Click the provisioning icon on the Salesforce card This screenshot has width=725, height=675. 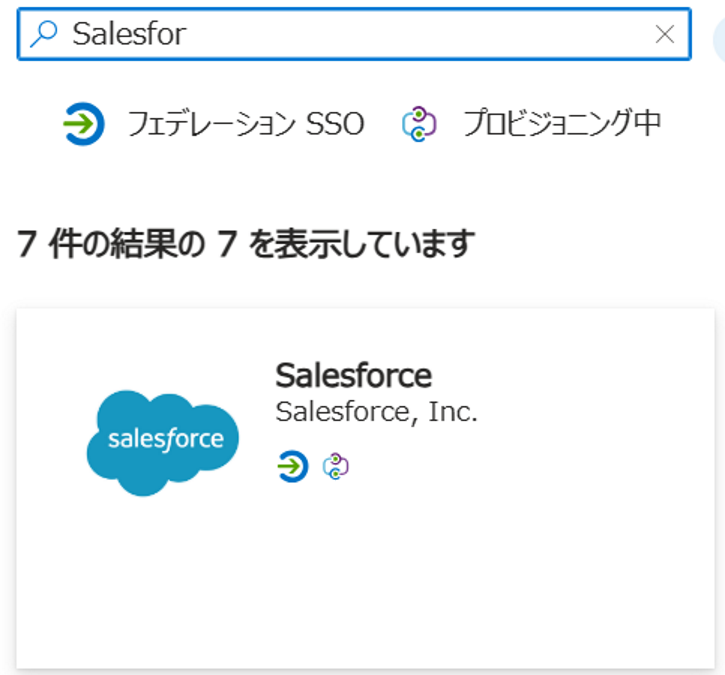pyautogui.click(x=335, y=466)
